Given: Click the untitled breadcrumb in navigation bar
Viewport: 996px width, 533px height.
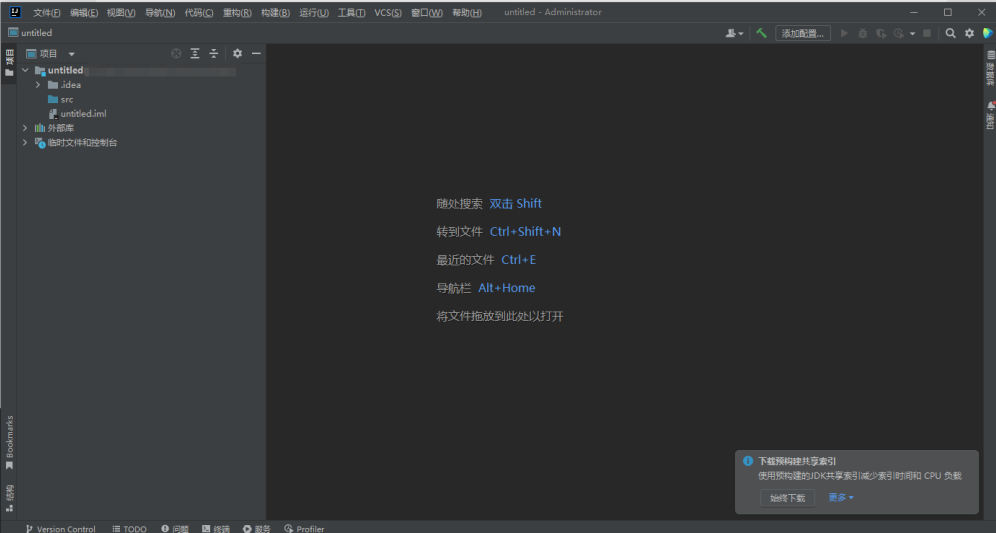Looking at the screenshot, I should point(30,33).
